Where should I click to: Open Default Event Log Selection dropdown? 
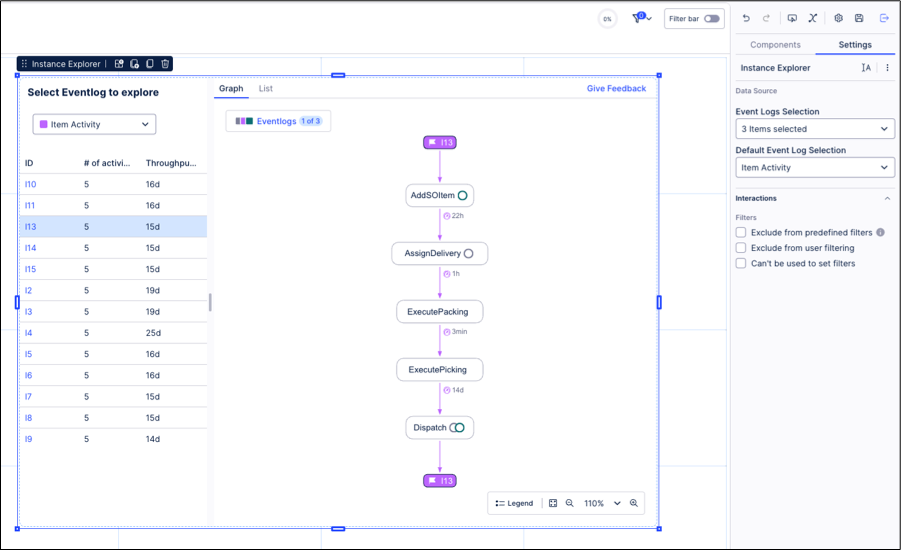pyautogui.click(x=815, y=167)
